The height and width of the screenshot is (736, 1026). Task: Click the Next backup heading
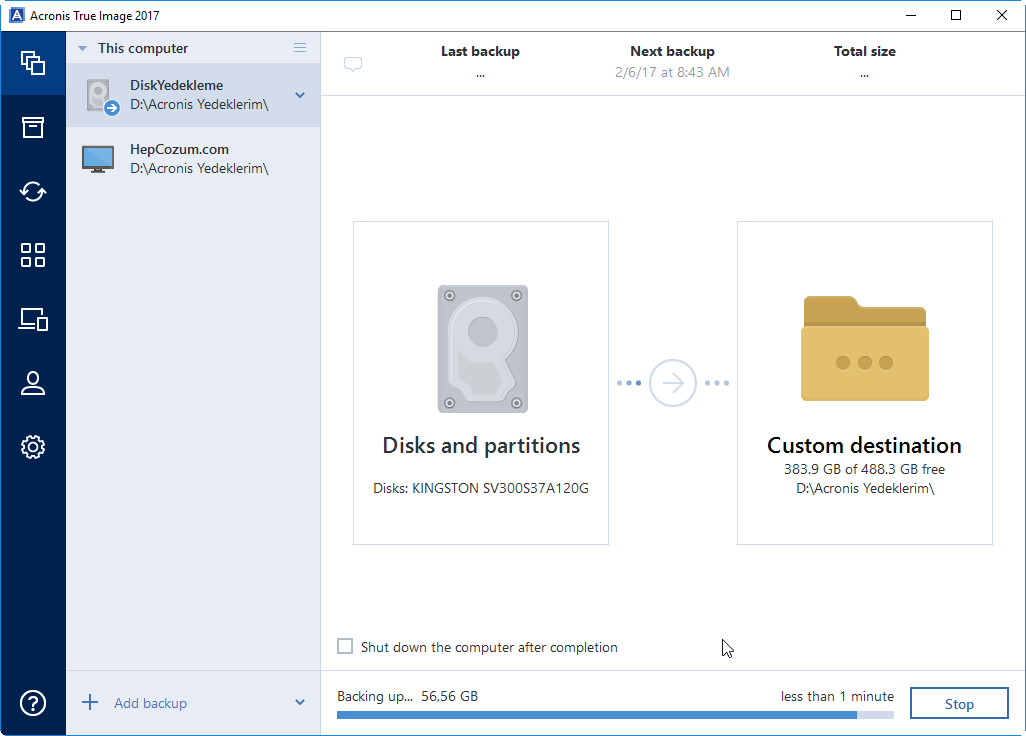click(672, 51)
